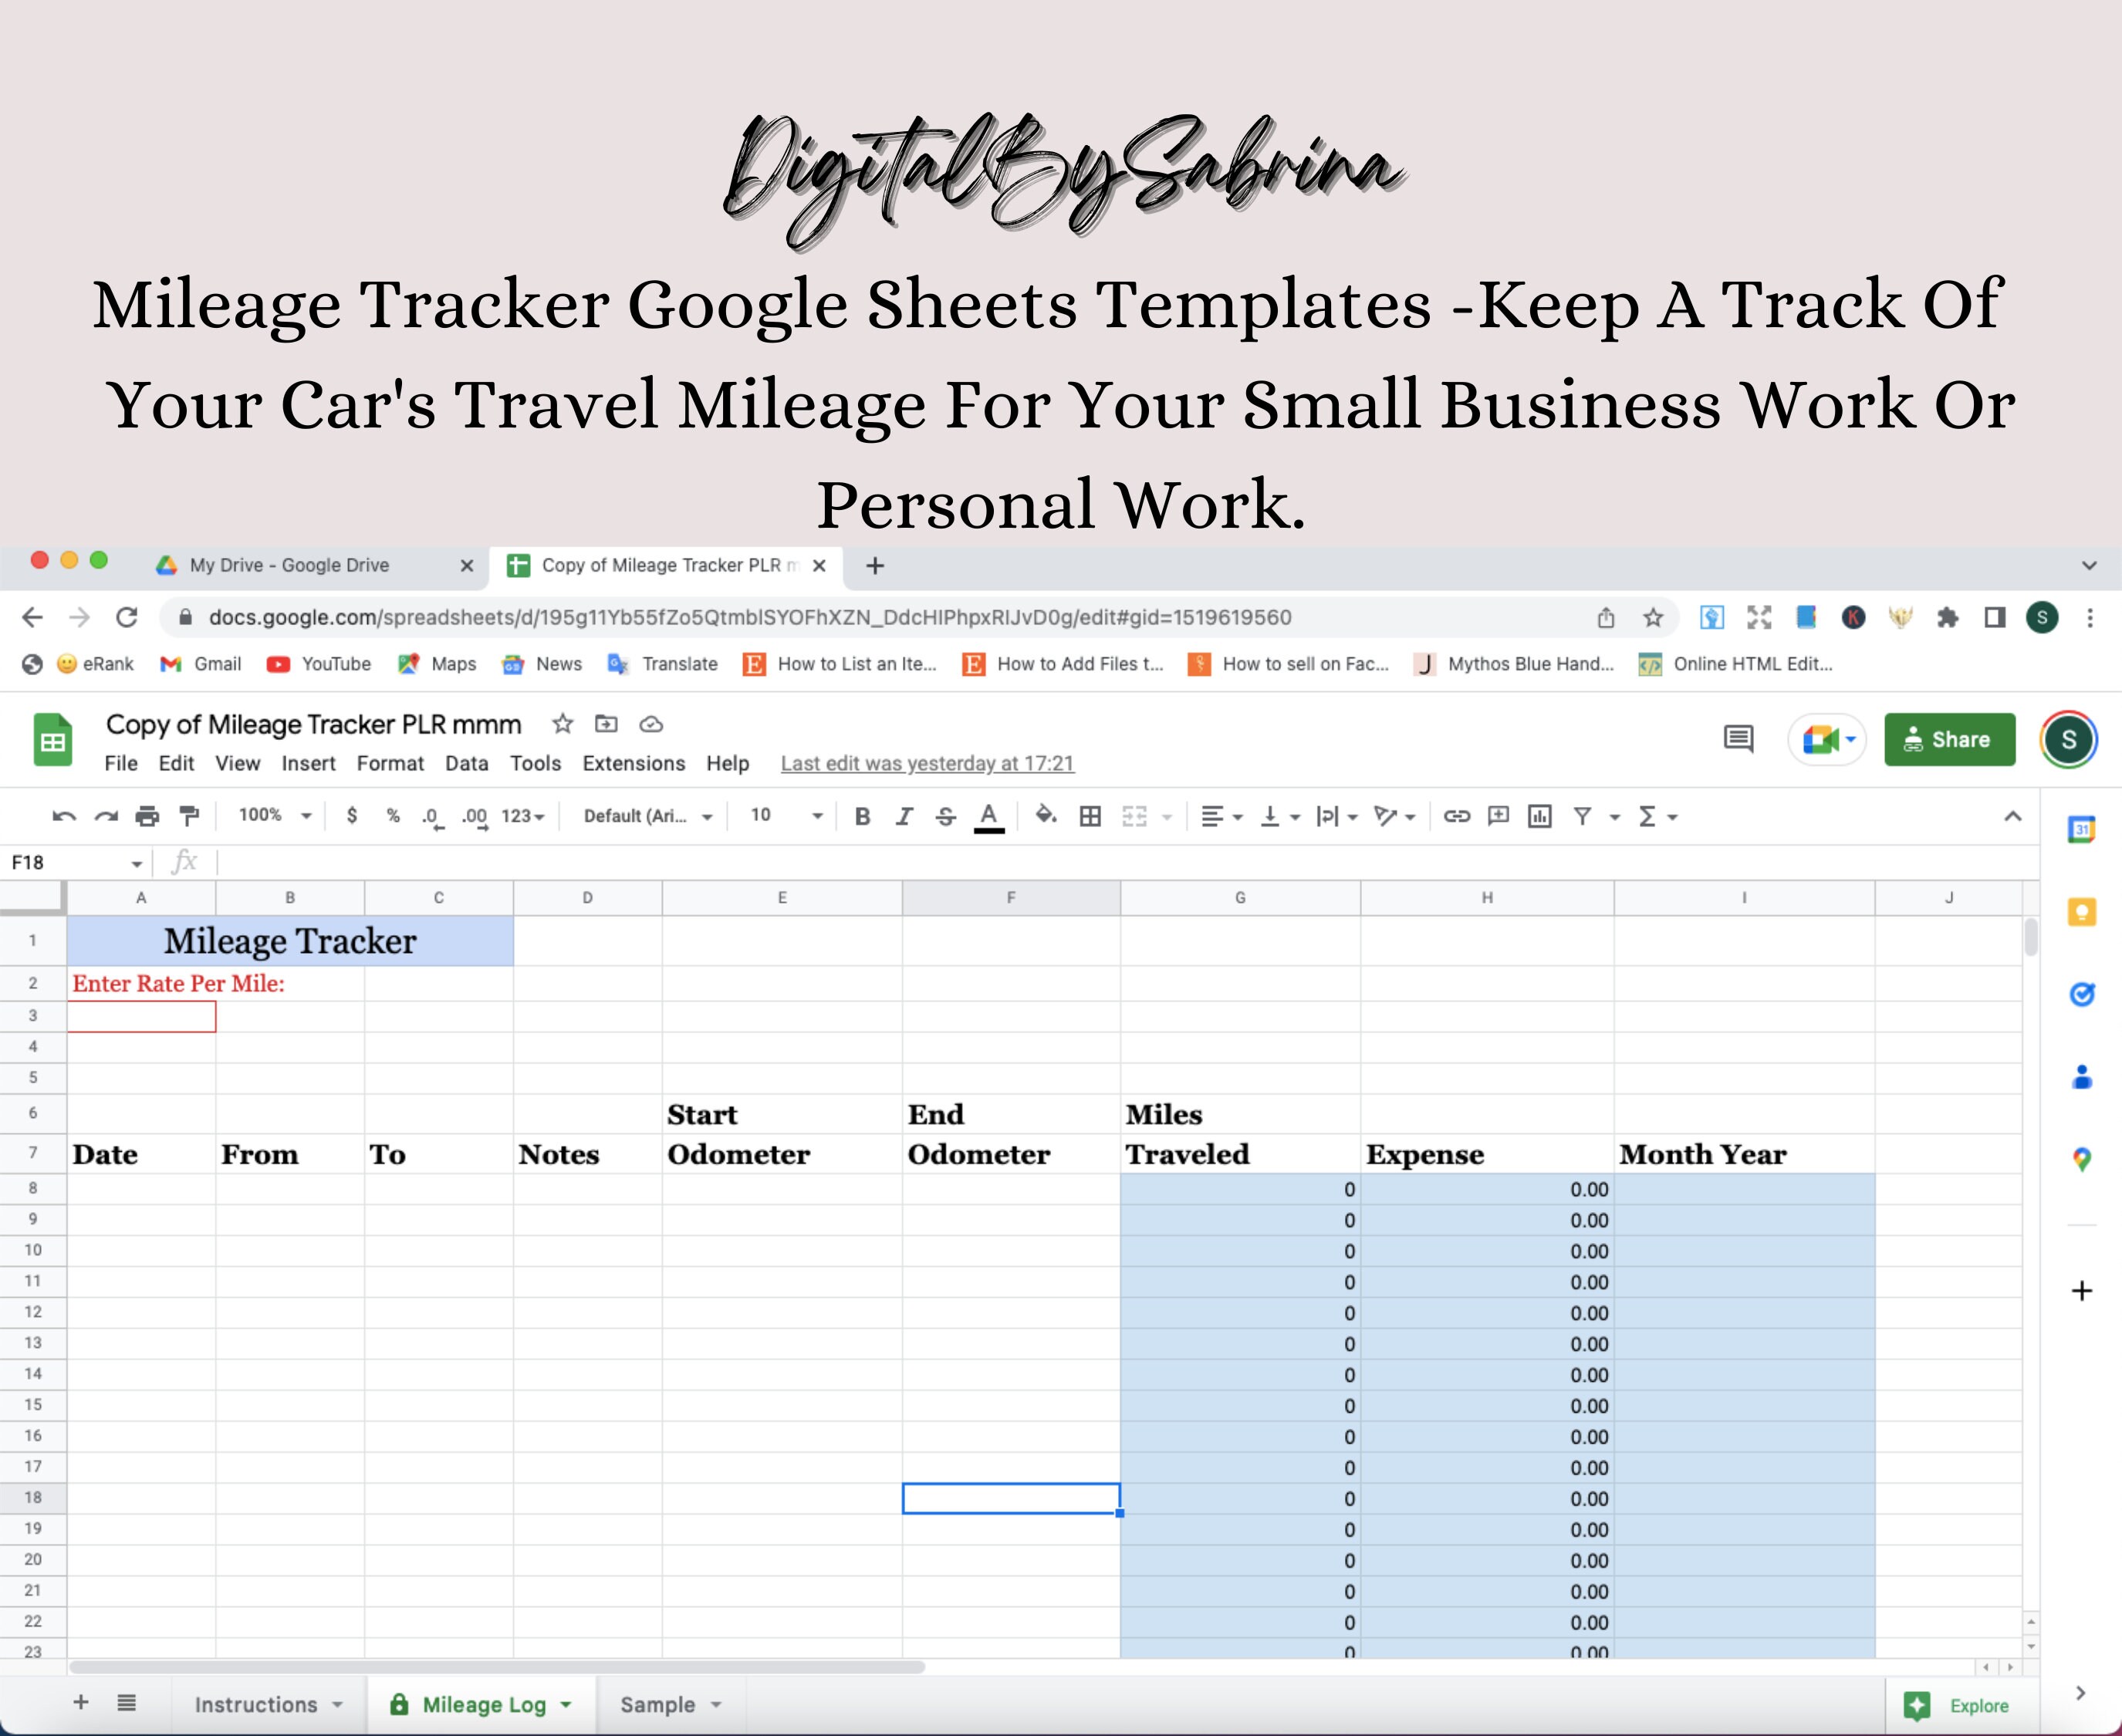
Task: Switch to My Drive browser tab
Action: 315,566
